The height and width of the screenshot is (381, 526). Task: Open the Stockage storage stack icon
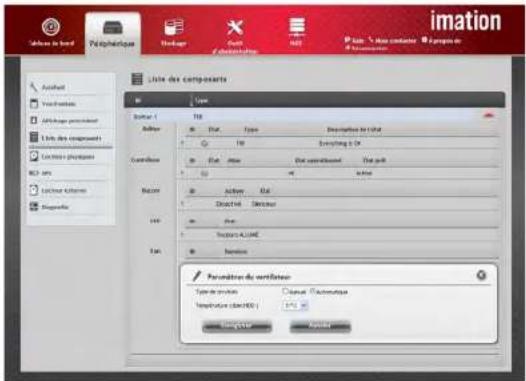[173, 27]
